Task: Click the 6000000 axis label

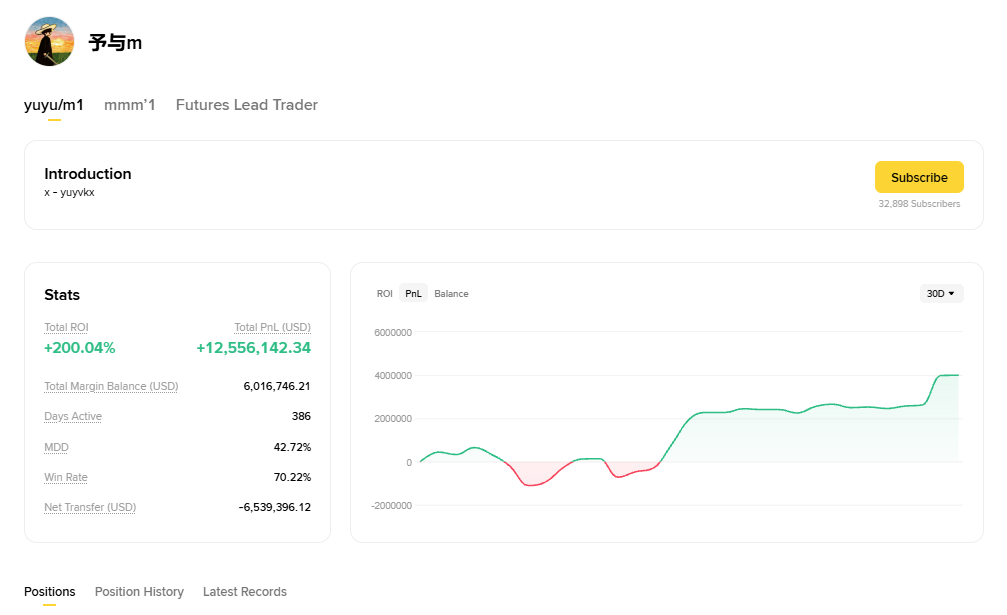Action: (x=392, y=333)
